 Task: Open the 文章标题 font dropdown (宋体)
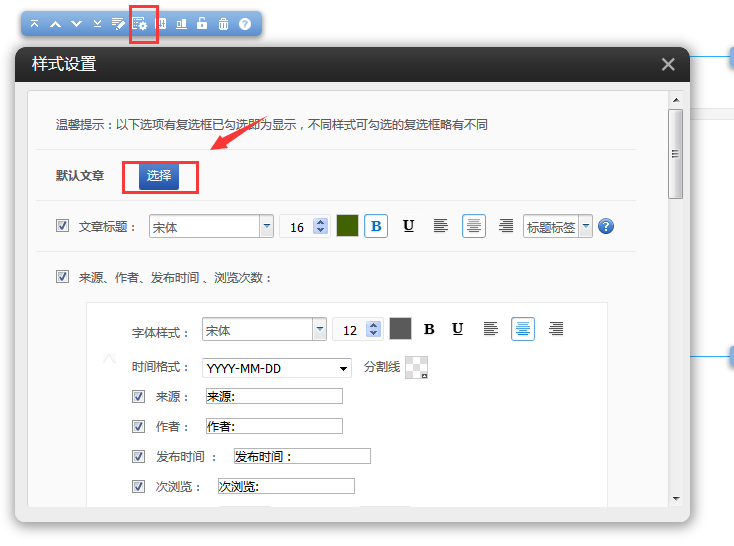266,226
